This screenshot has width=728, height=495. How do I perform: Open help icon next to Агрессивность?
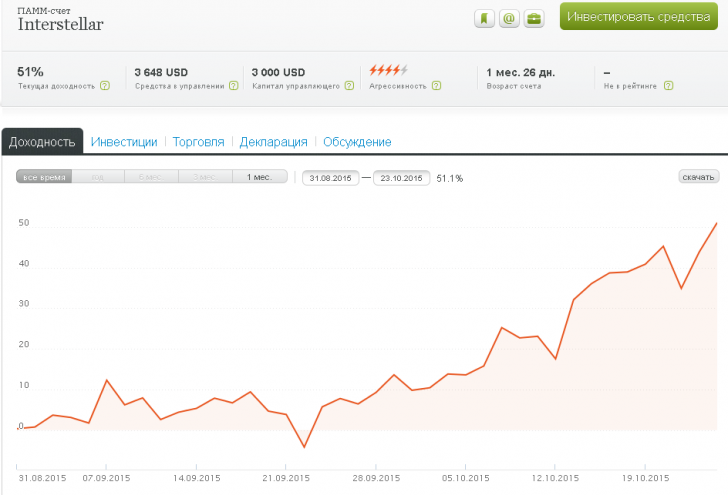point(437,86)
